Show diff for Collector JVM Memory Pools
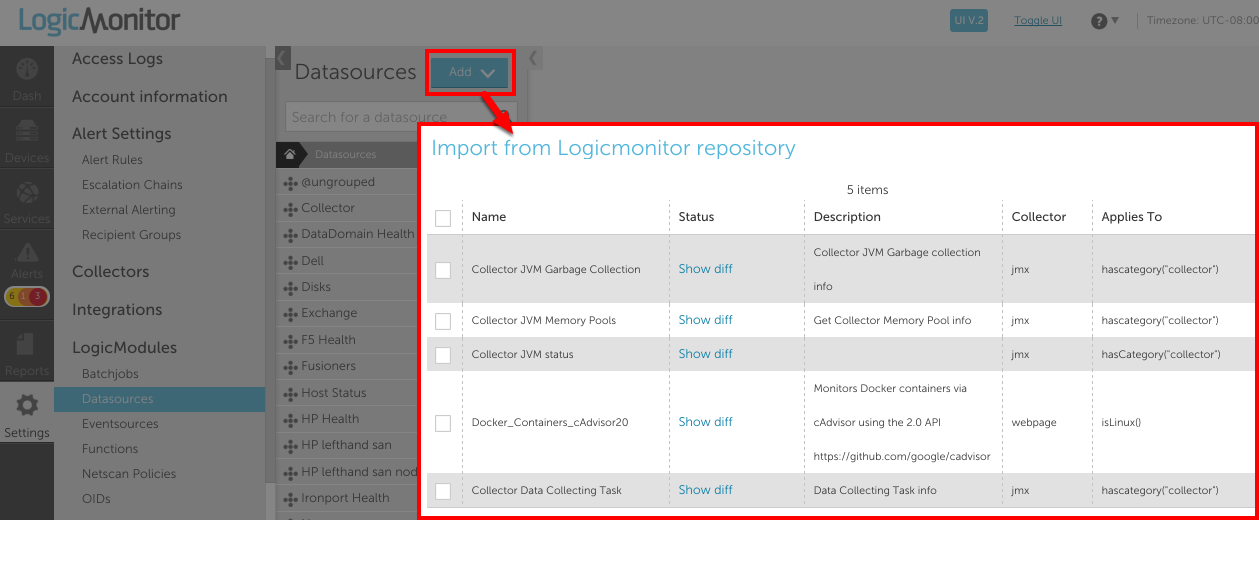The image size is (1259, 565). (x=705, y=320)
